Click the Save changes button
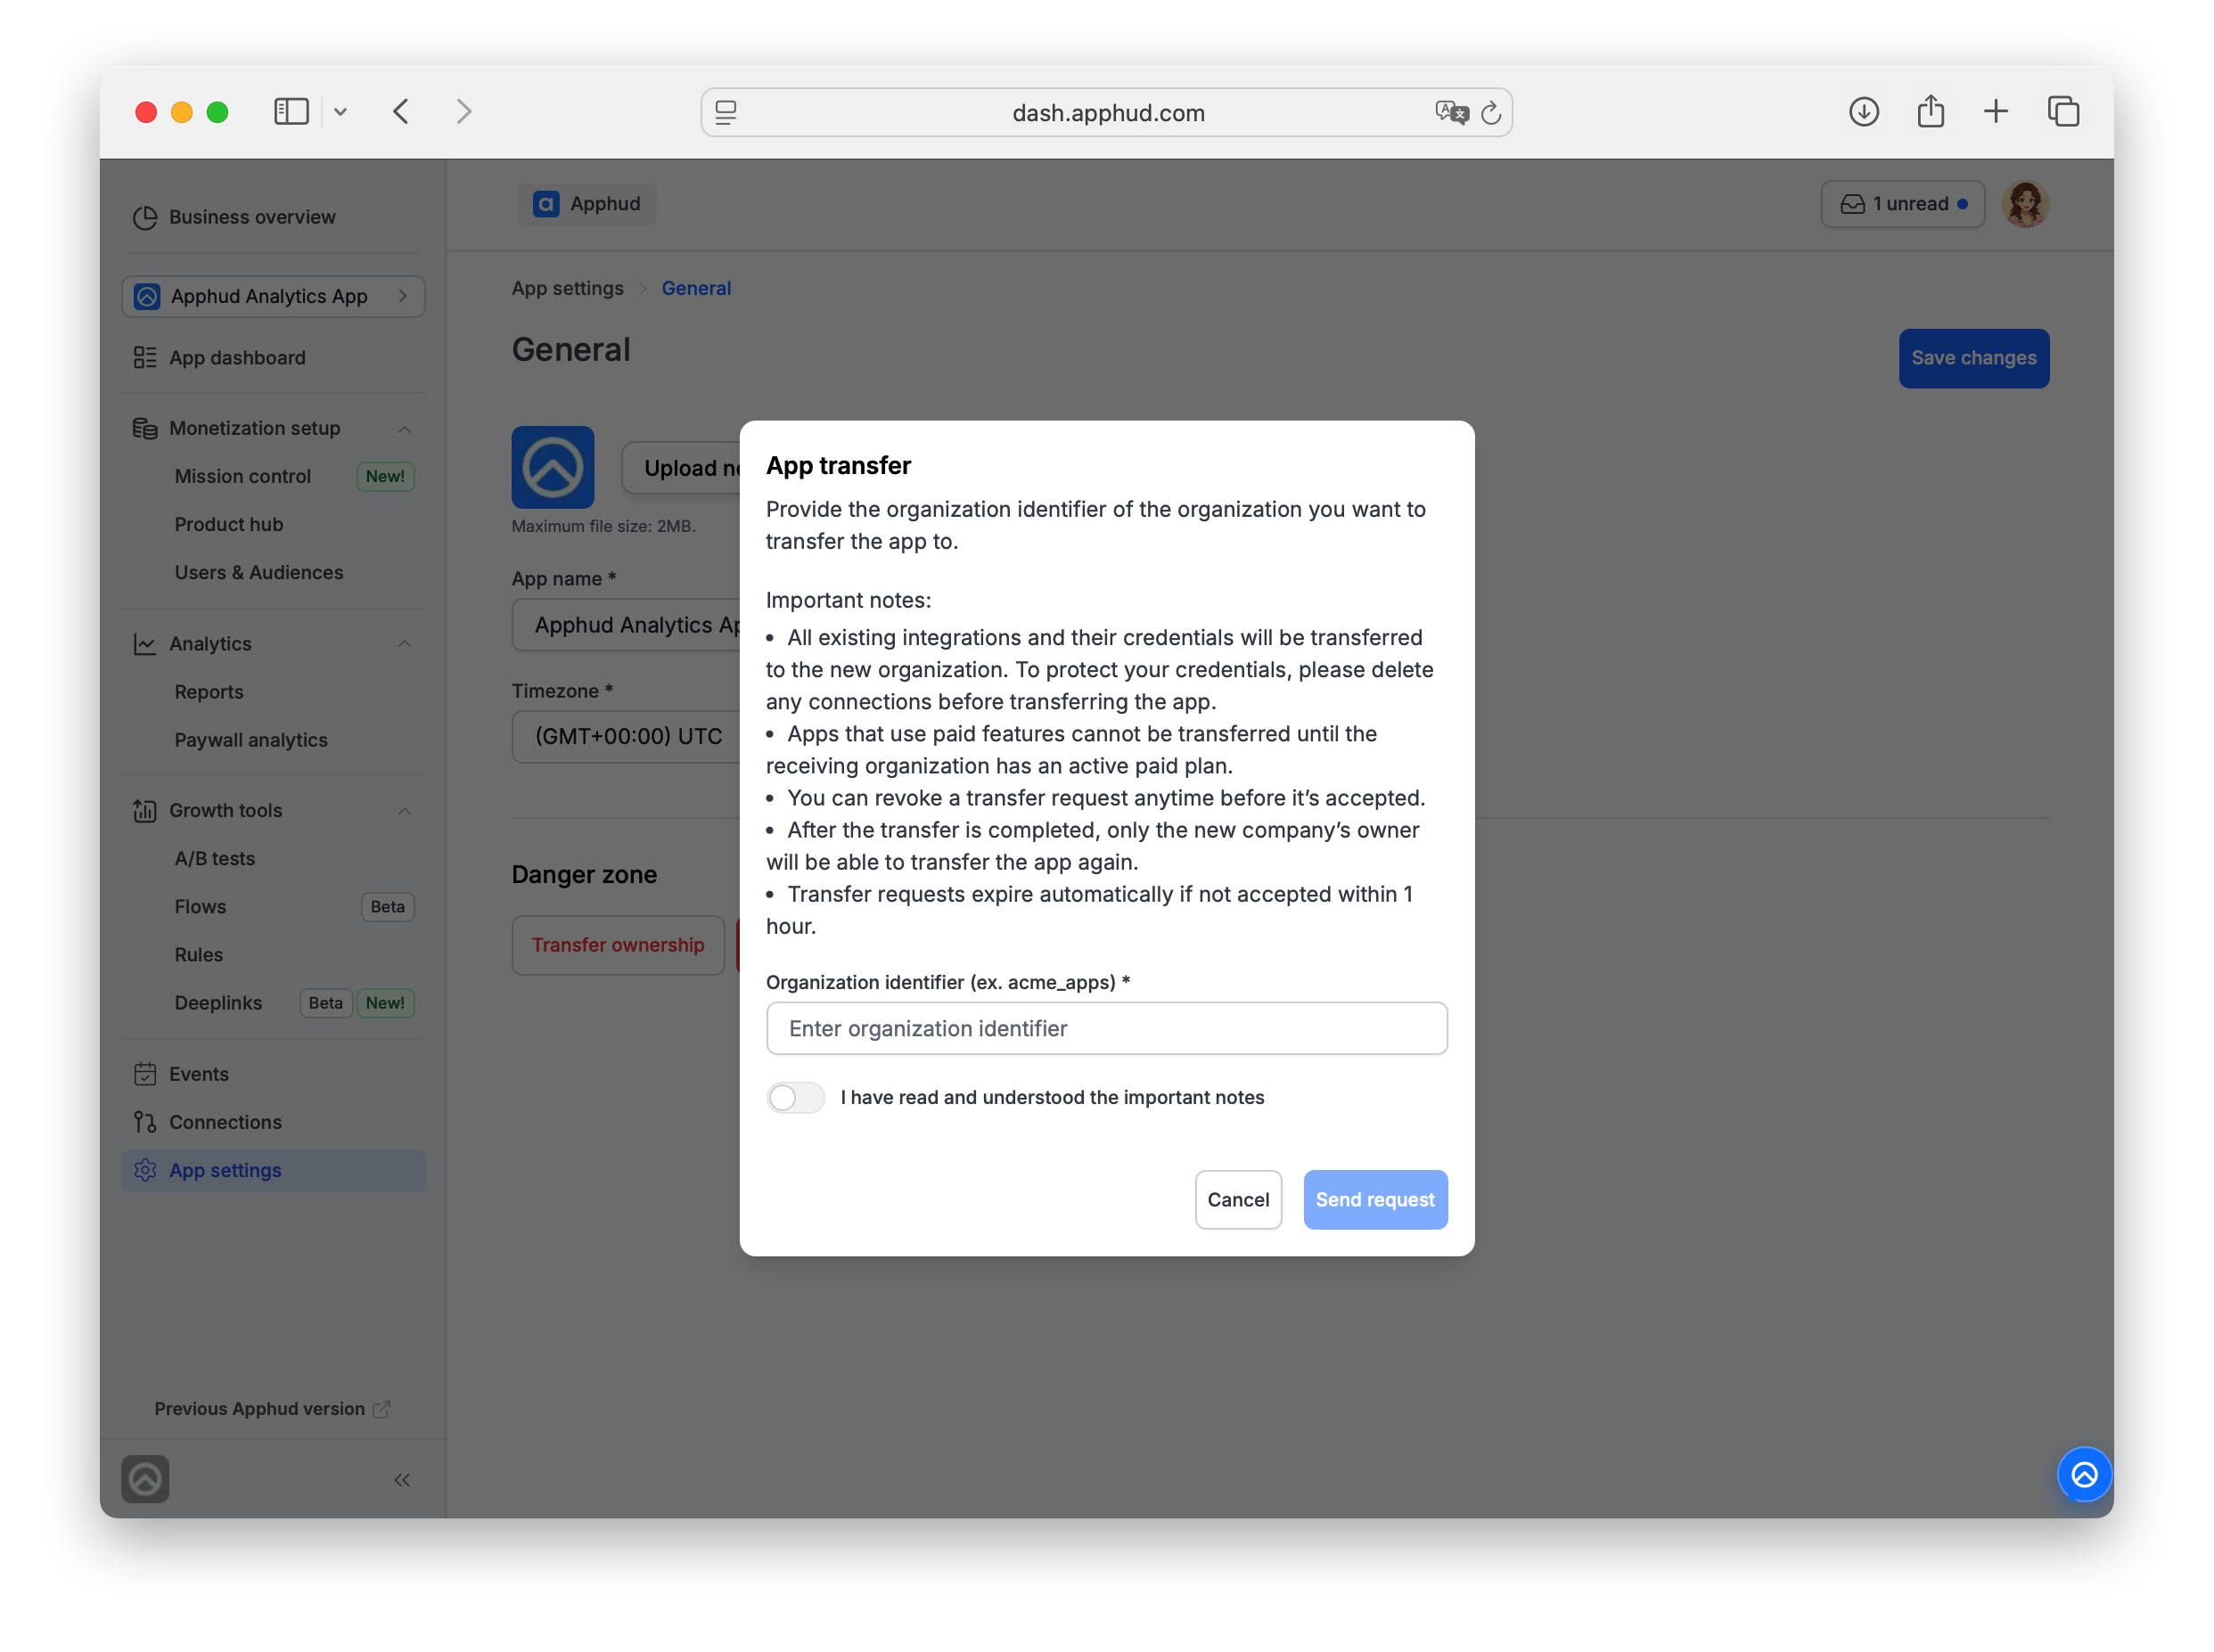 (x=1973, y=358)
